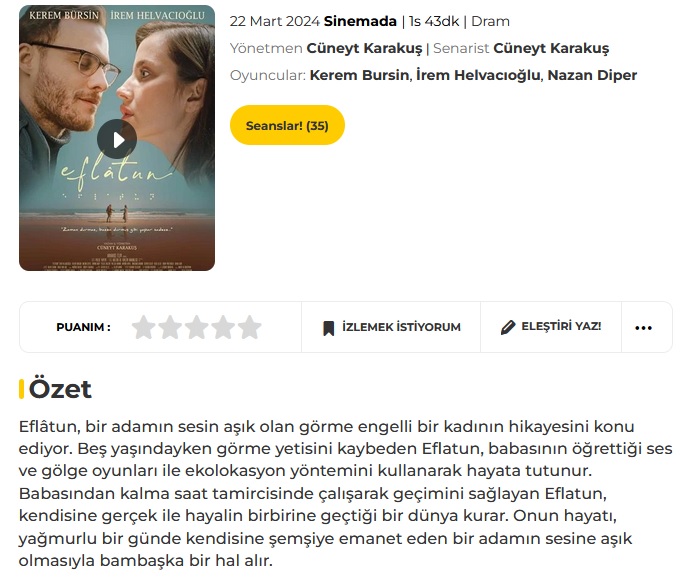
Task: Open actress Nazan Diper's page
Action: [592, 75]
